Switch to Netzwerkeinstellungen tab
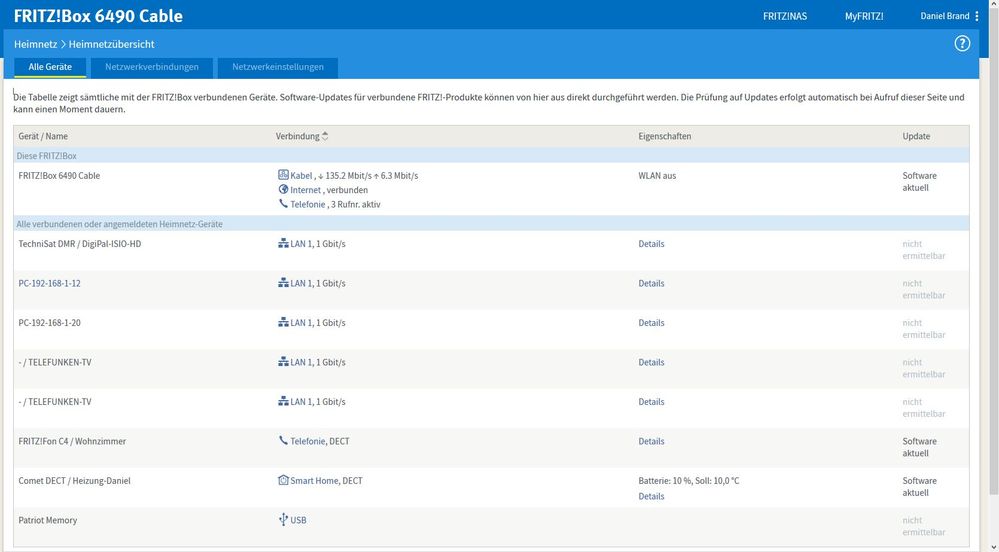This screenshot has height=552, width=999. point(278,67)
